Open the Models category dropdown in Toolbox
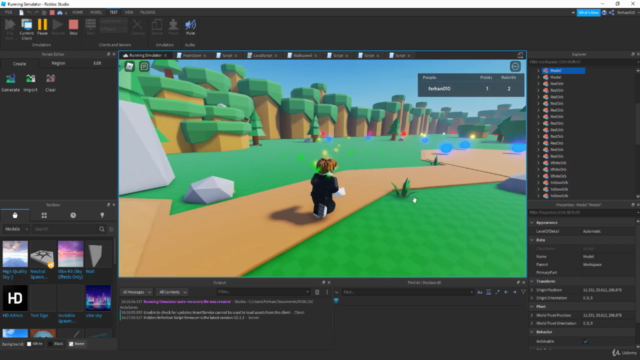The height and width of the screenshot is (360, 640). 16,229
